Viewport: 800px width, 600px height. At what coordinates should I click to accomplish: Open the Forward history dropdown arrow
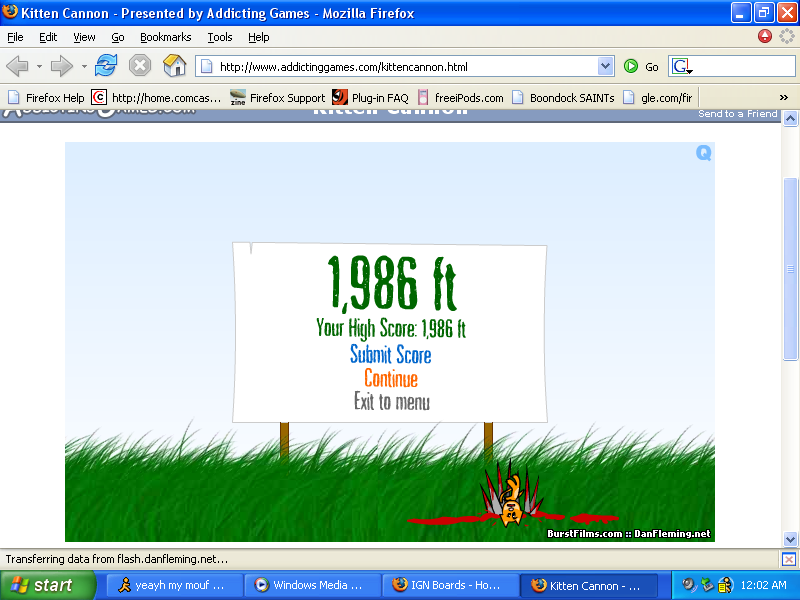84,66
